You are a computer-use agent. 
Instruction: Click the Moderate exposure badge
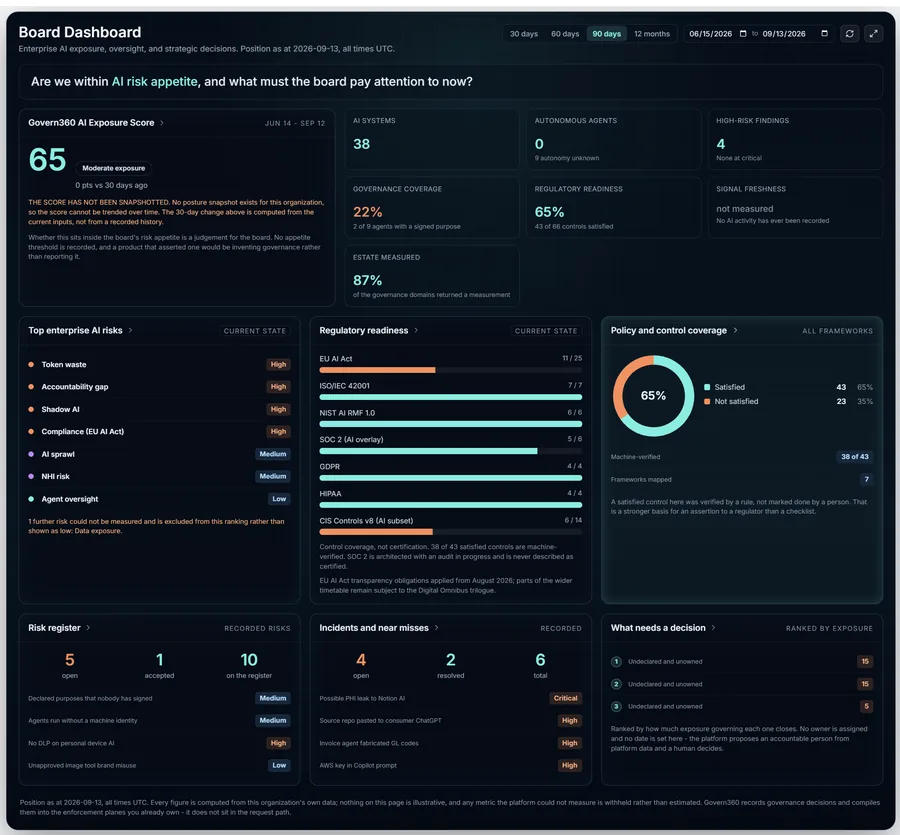[x=114, y=168]
